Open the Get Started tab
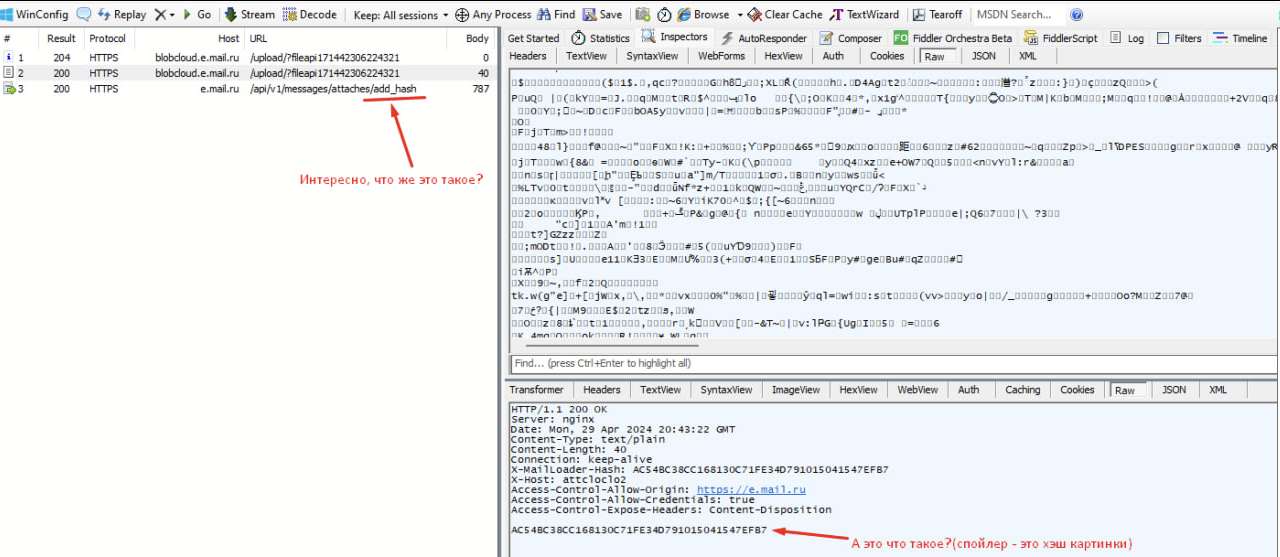1280x557 pixels. pos(533,38)
